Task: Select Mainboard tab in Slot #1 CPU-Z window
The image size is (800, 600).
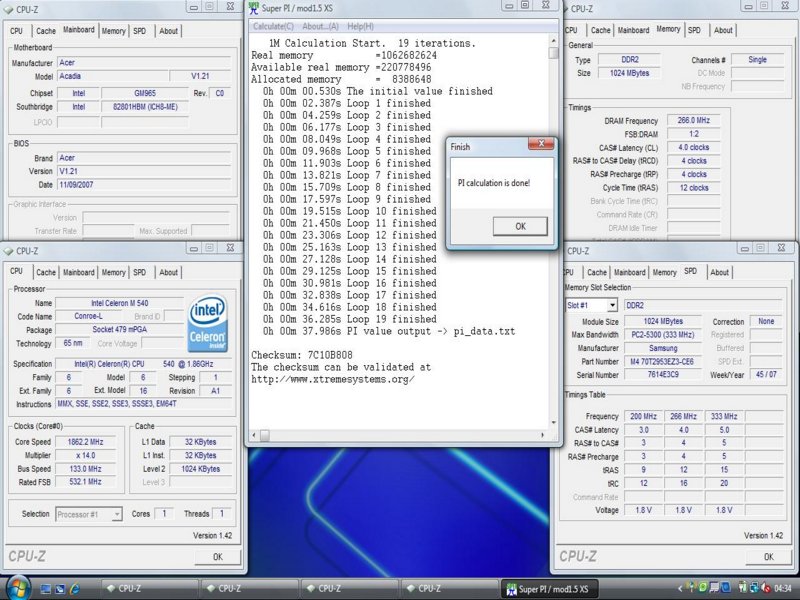Action: [x=630, y=272]
